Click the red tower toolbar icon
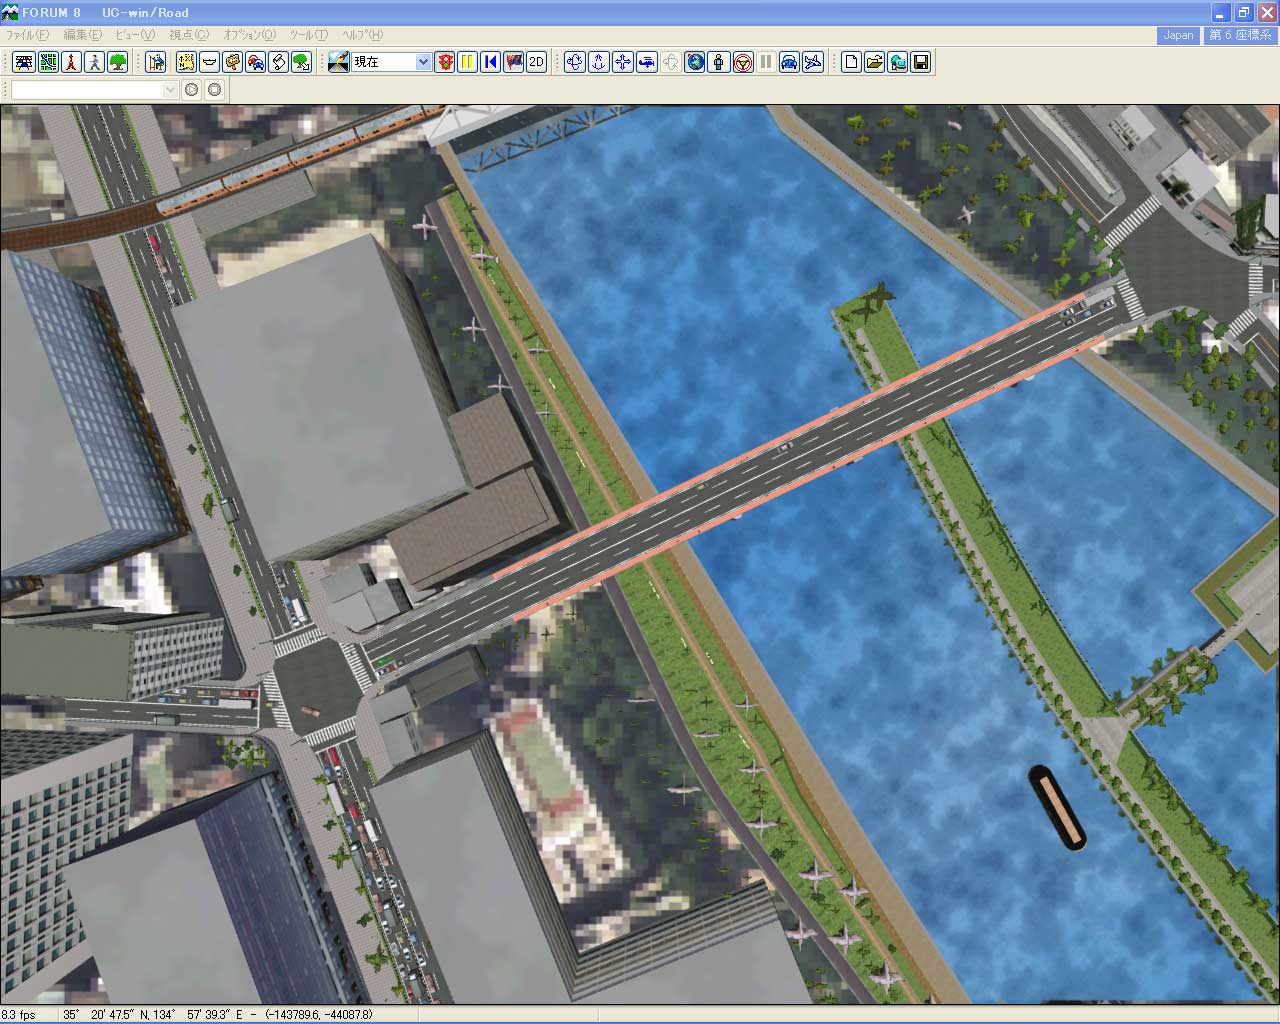The image size is (1280, 1024). tap(71, 62)
